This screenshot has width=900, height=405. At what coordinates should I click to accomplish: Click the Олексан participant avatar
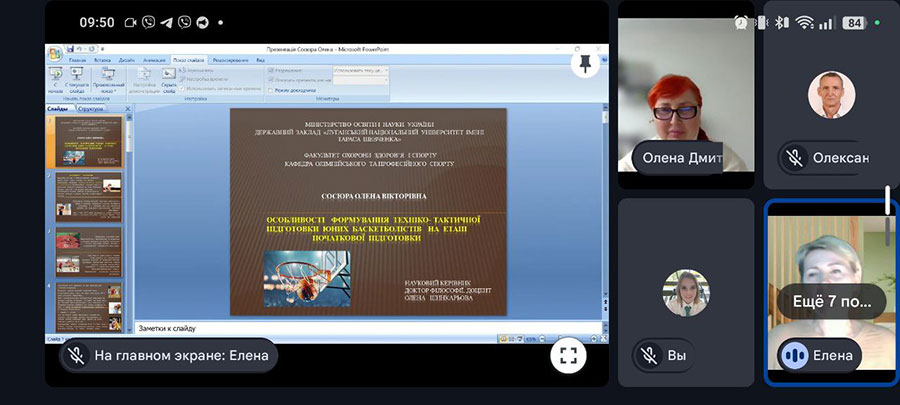[831, 95]
